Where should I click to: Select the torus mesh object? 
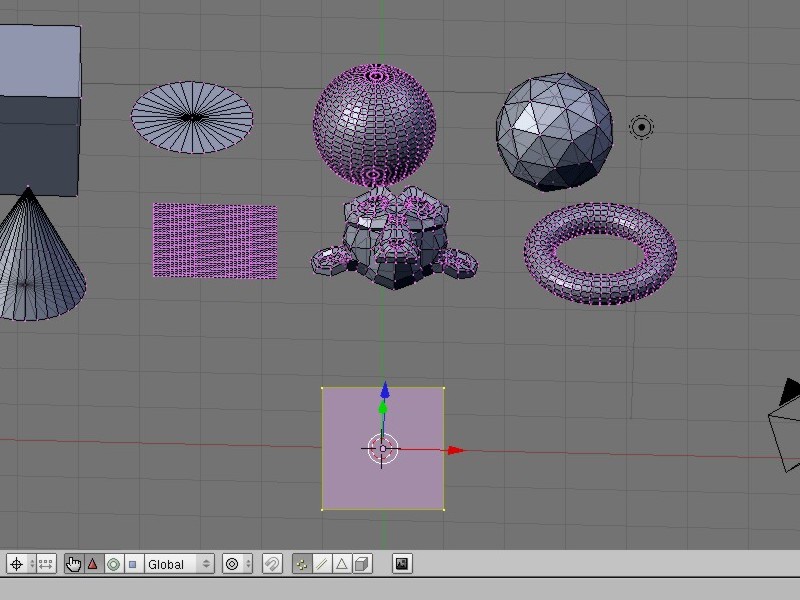(x=601, y=254)
